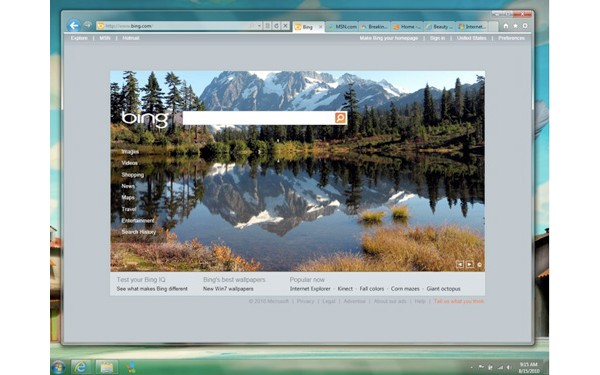The height and width of the screenshot is (375, 600).
Task: Click the Giant octopus popular search
Action: click(x=443, y=289)
